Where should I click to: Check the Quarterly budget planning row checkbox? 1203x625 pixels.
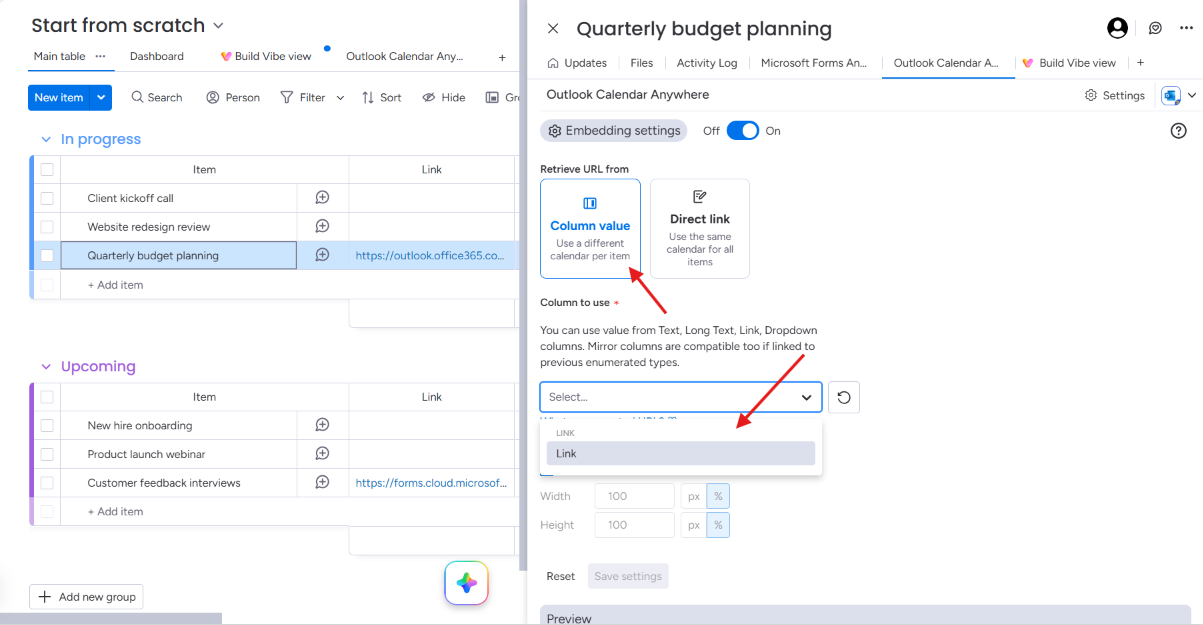[47, 255]
